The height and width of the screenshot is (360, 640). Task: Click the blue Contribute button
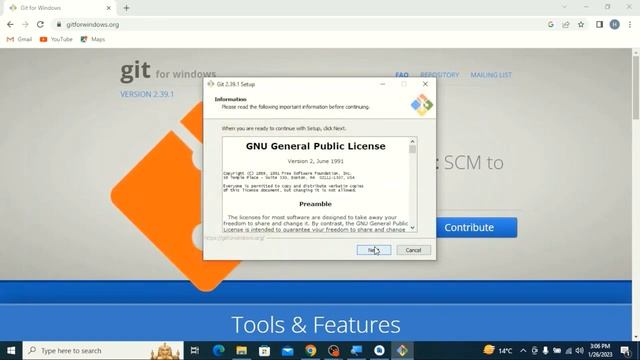(477, 227)
